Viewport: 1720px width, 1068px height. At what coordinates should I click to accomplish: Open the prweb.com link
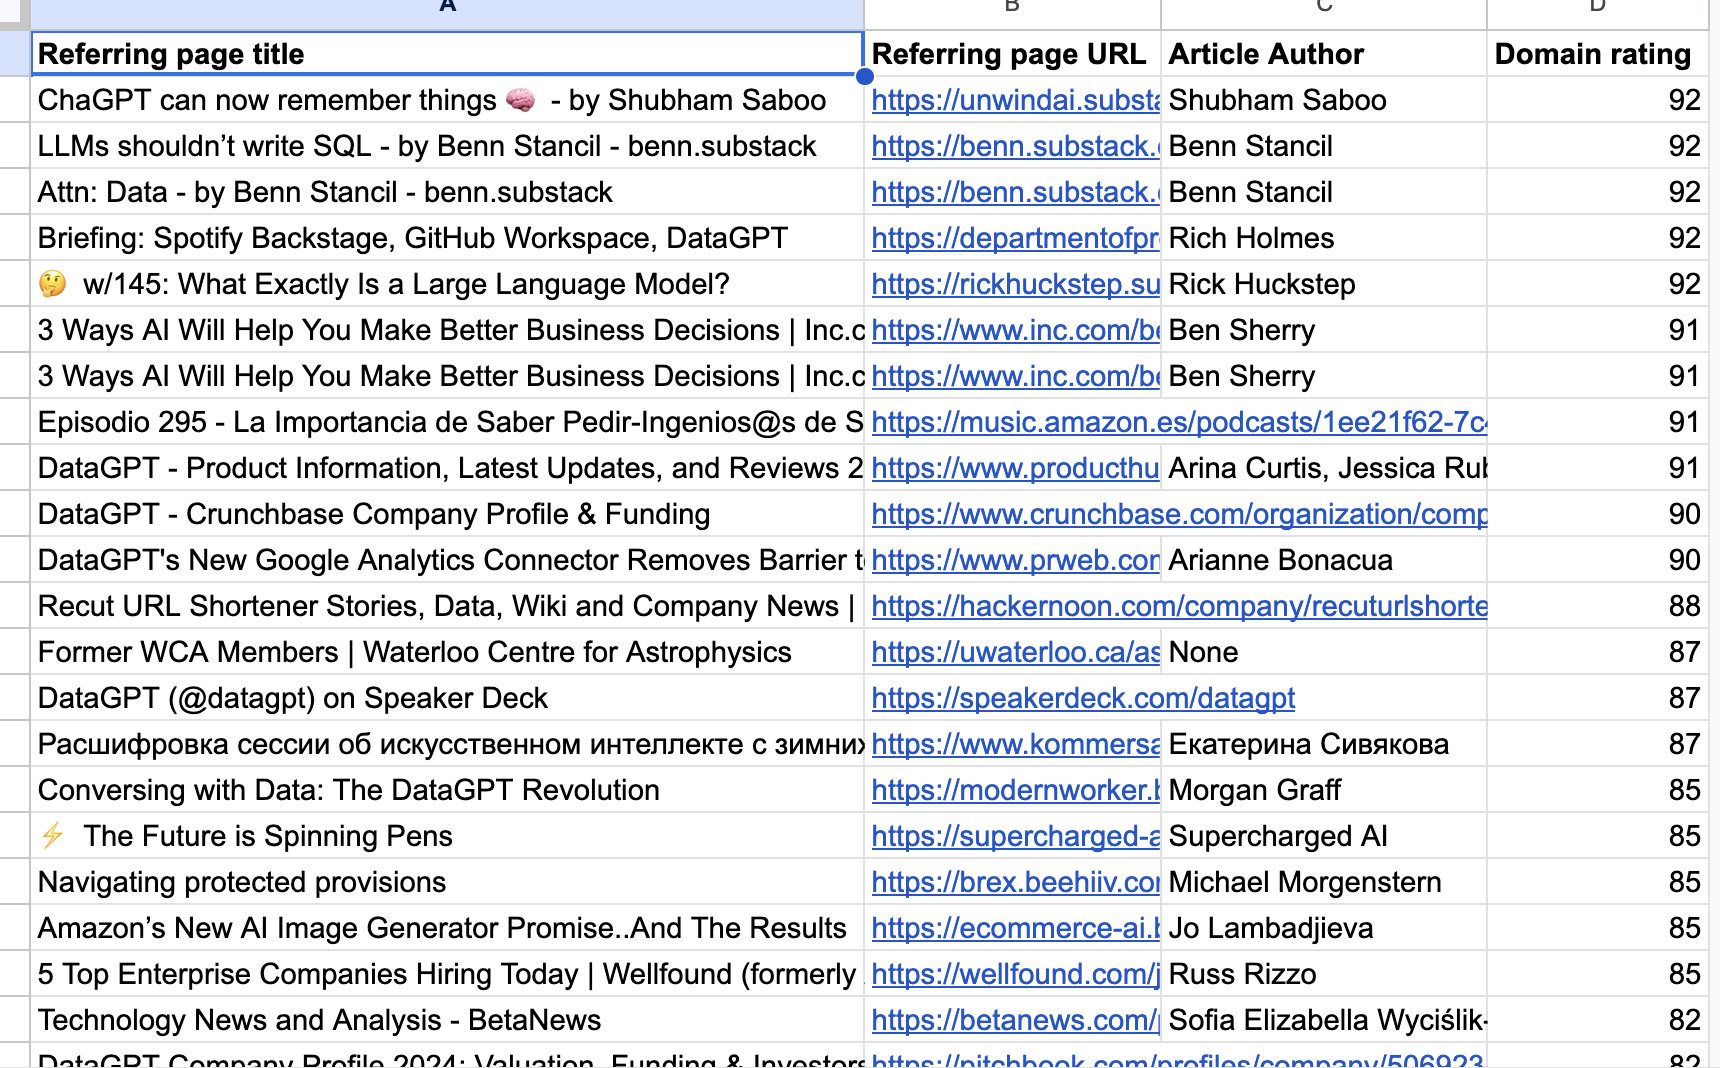pos(1015,560)
